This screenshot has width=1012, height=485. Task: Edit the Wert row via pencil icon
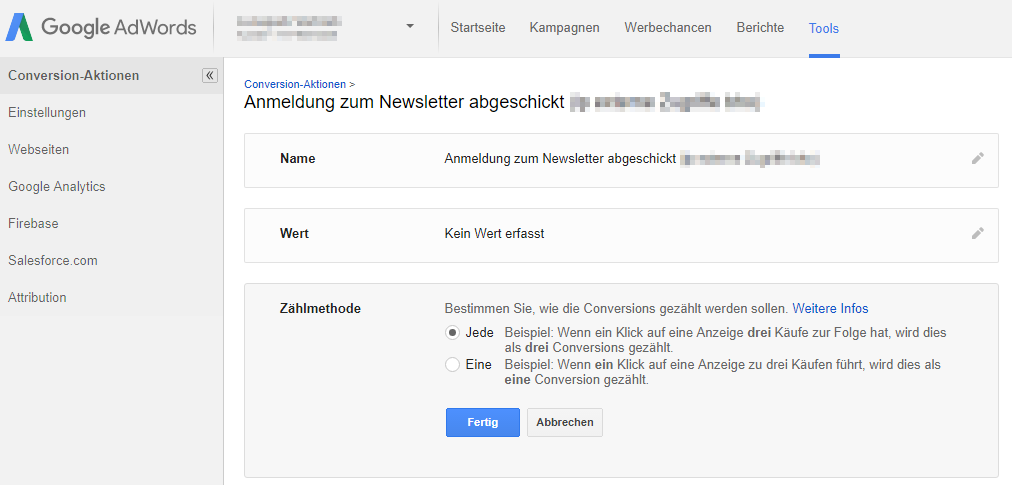(x=978, y=233)
